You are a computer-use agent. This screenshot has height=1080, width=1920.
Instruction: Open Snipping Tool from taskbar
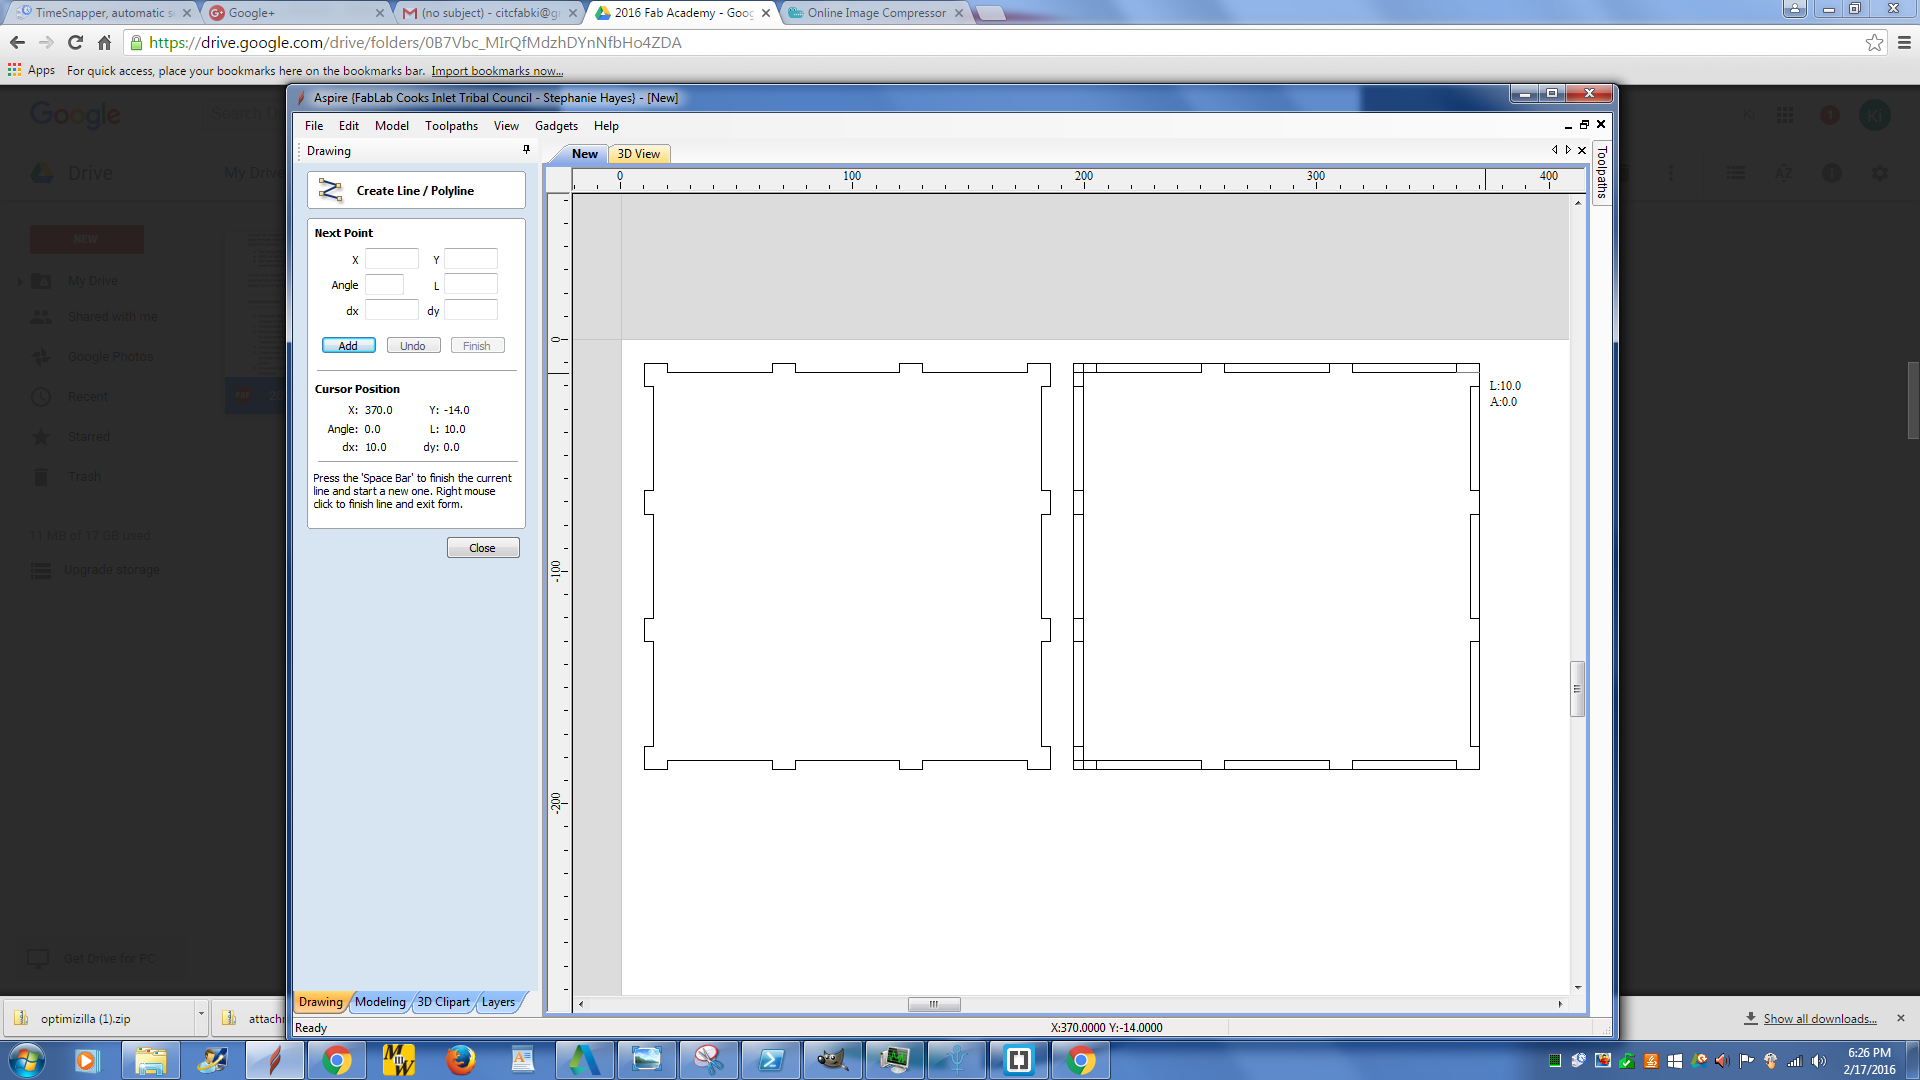[x=708, y=1060]
